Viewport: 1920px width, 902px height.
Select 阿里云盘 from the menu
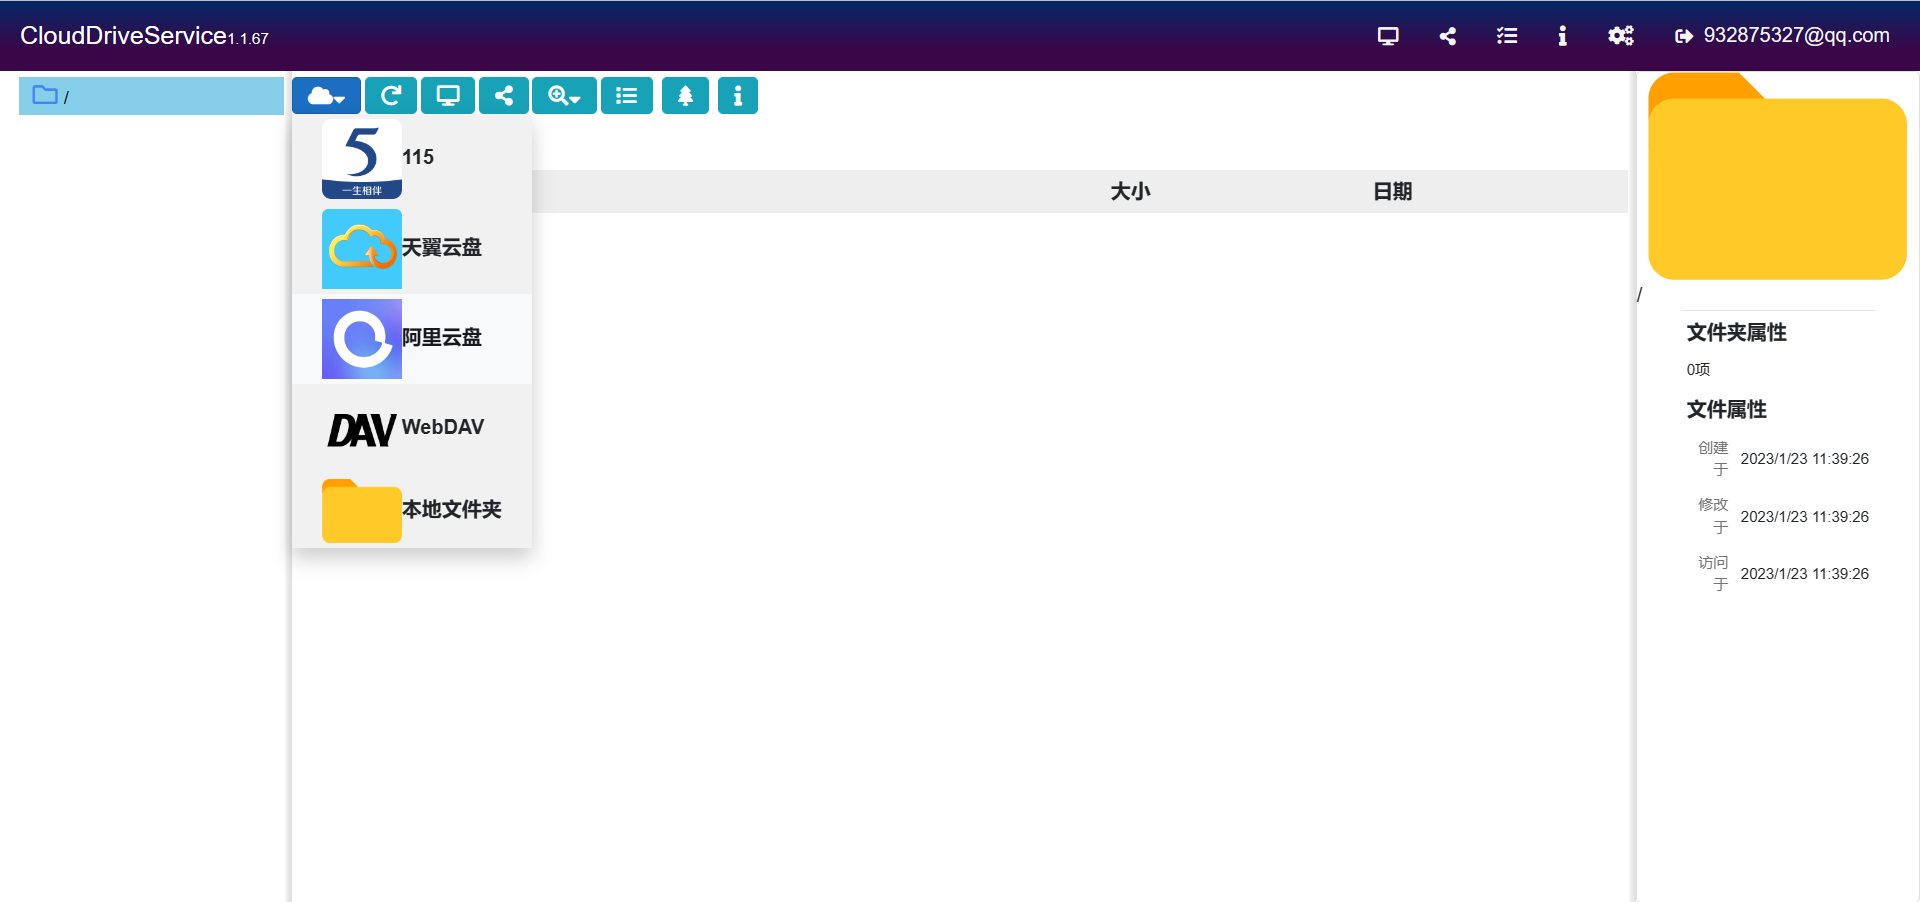(x=412, y=339)
